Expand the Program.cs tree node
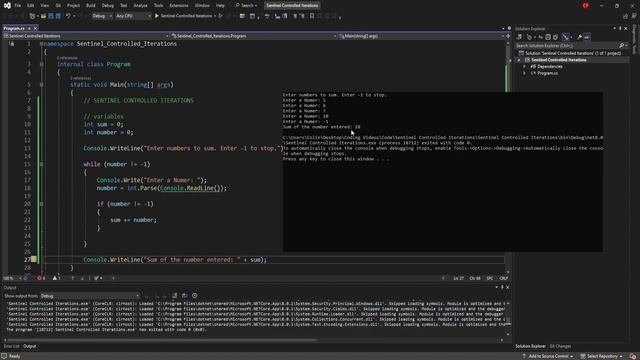Viewport: 640px width, 360px height. pos(524,73)
